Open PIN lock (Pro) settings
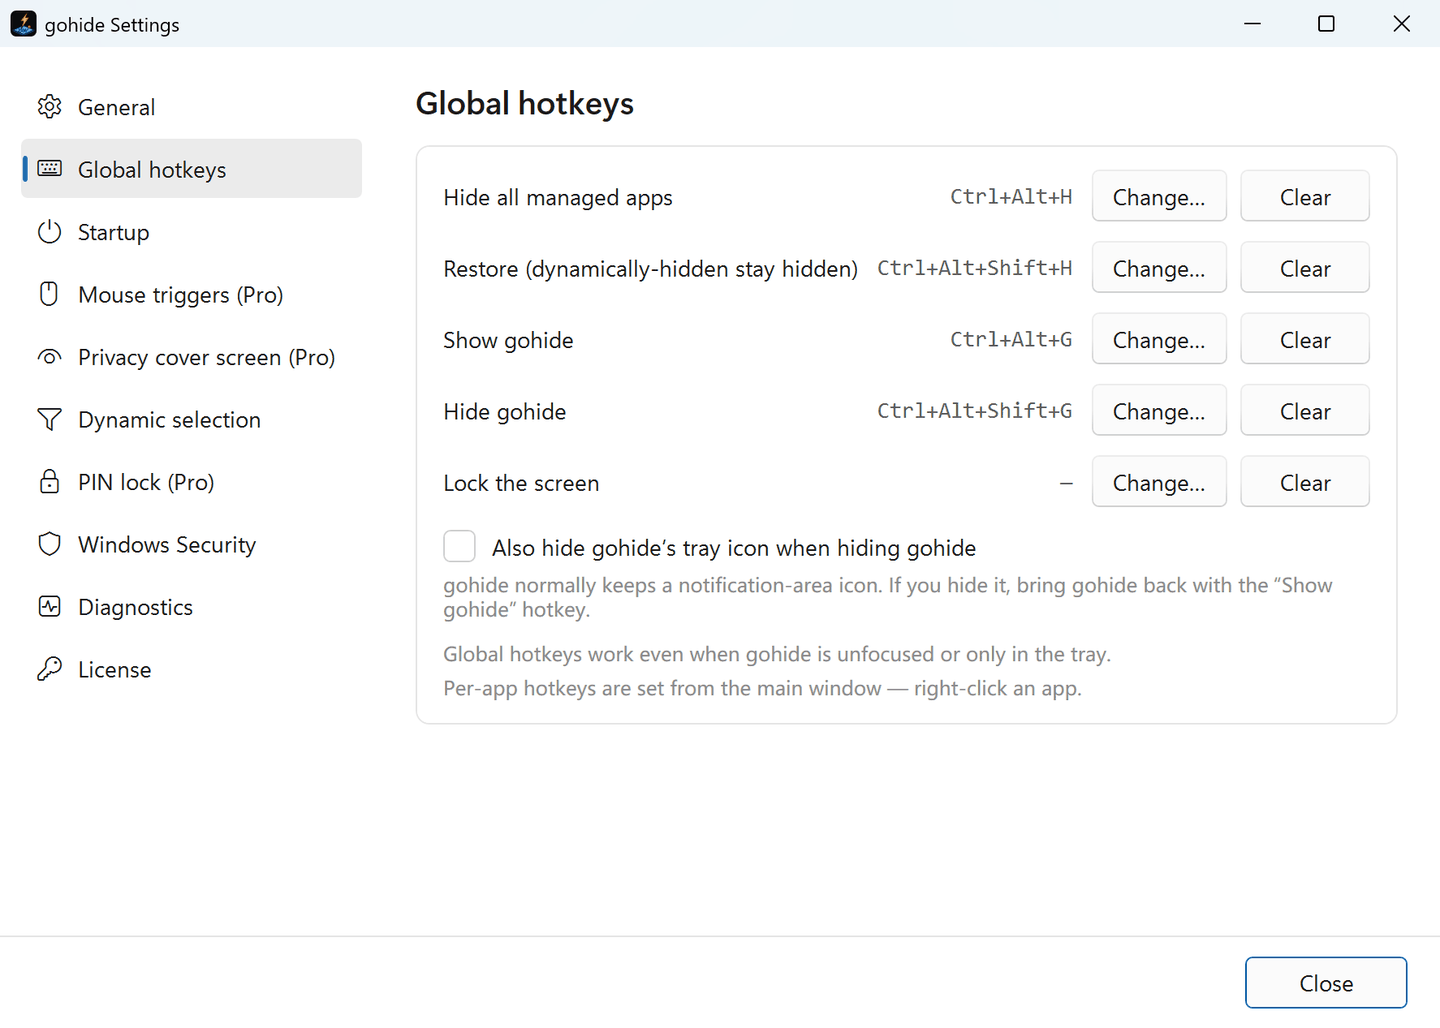Viewport: 1440px width, 1028px height. click(x=191, y=481)
